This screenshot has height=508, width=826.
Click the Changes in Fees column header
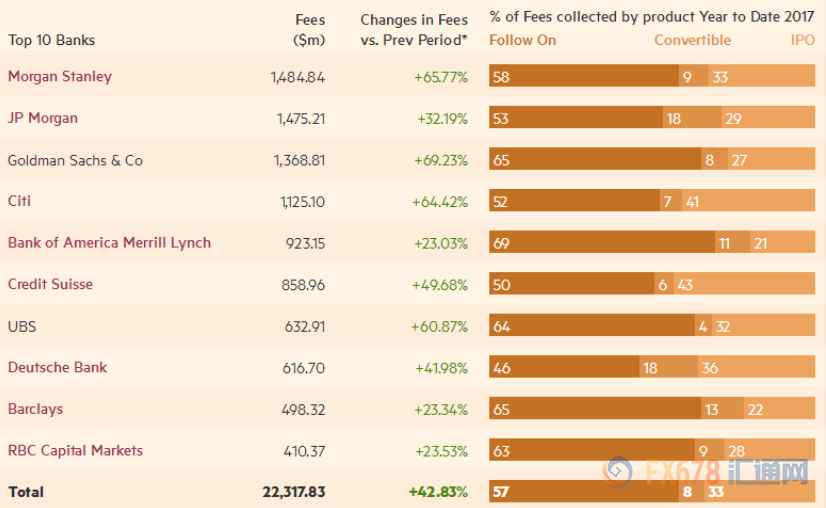[x=414, y=30]
